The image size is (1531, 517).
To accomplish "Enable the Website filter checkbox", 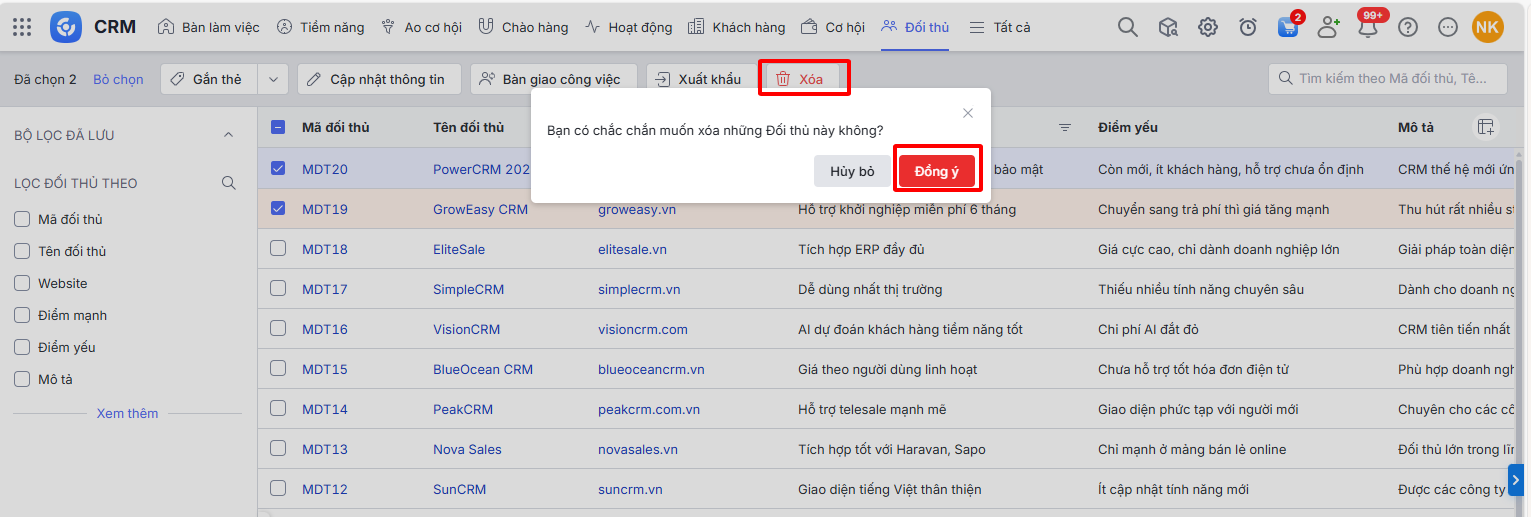I will [x=22, y=283].
